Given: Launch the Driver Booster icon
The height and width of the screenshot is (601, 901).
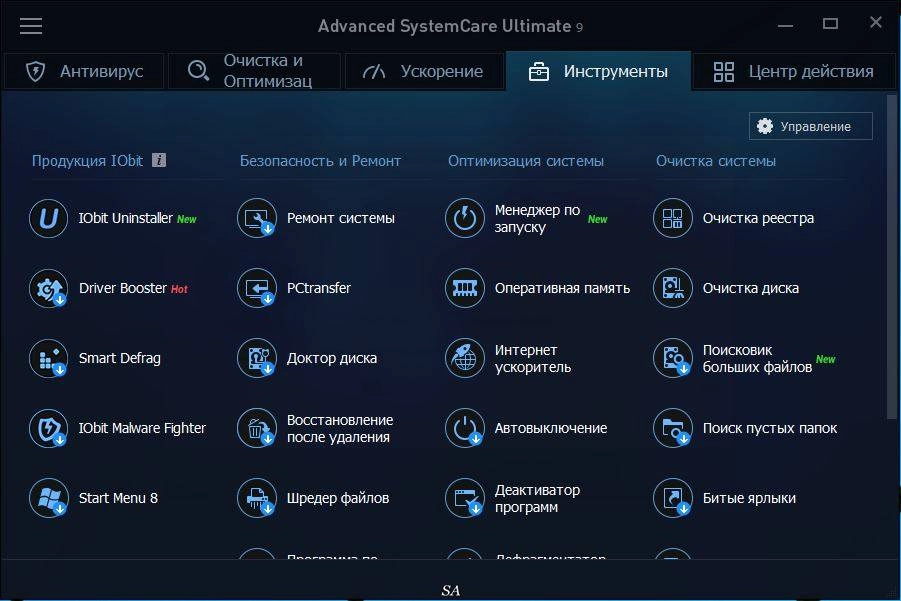Looking at the screenshot, I should point(49,288).
